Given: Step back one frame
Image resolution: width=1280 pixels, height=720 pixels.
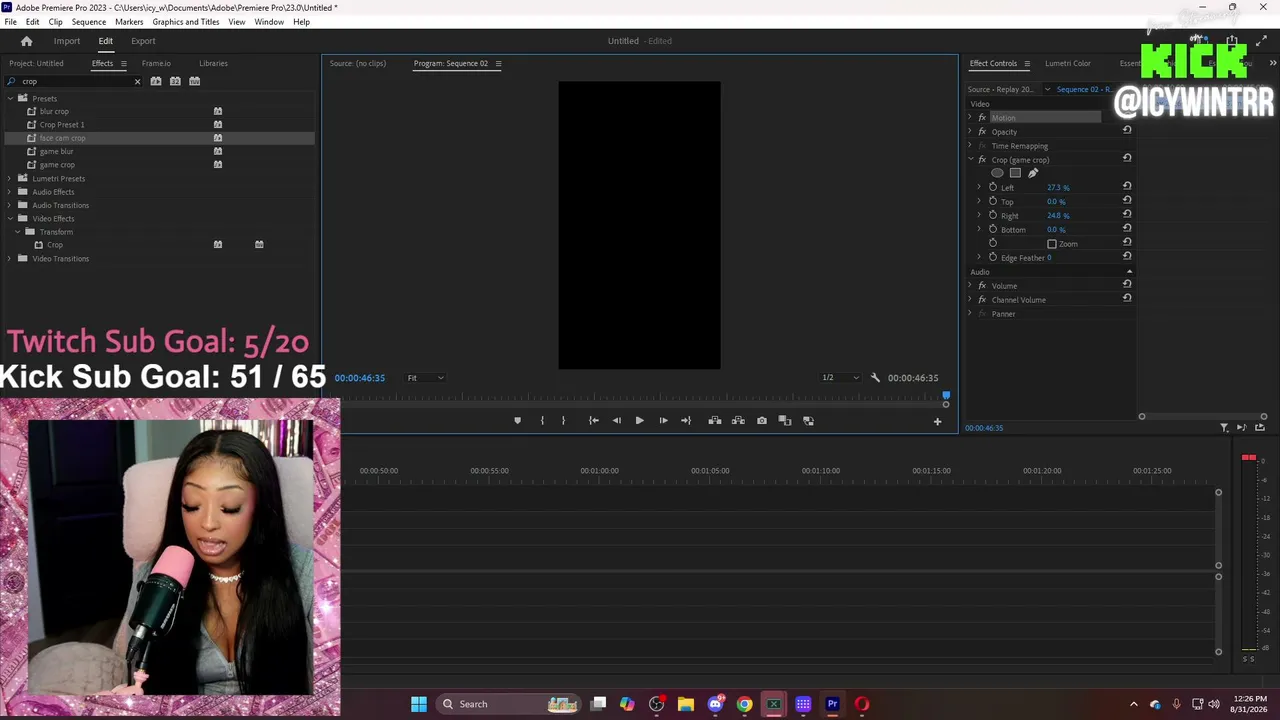Looking at the screenshot, I should tap(616, 421).
